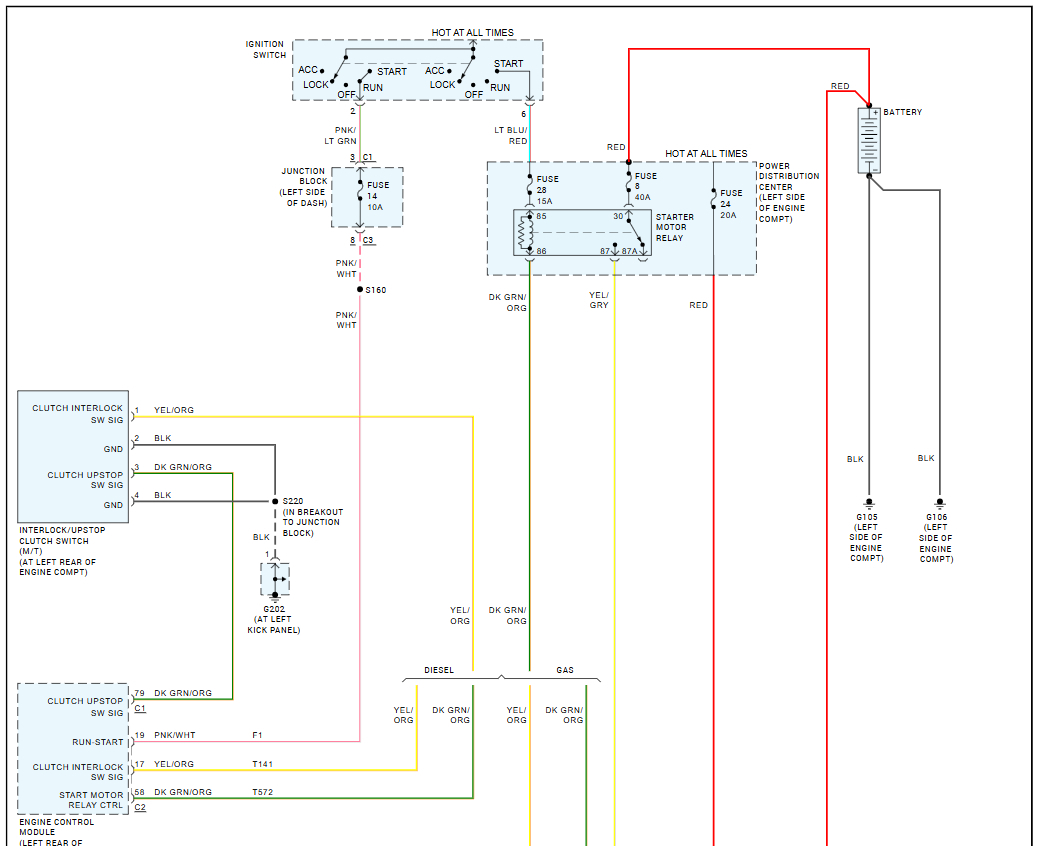Click the FUSE 24 20A label

point(731,204)
